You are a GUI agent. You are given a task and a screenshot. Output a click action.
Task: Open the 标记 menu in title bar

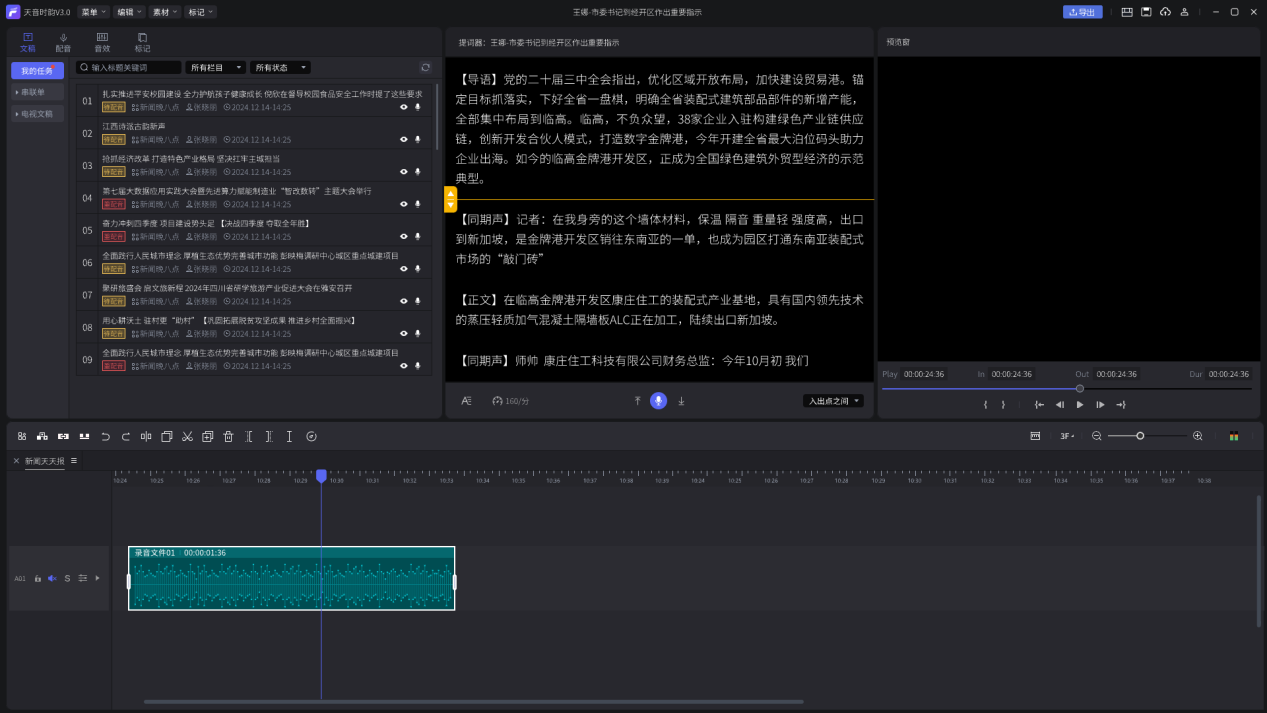tap(200, 12)
